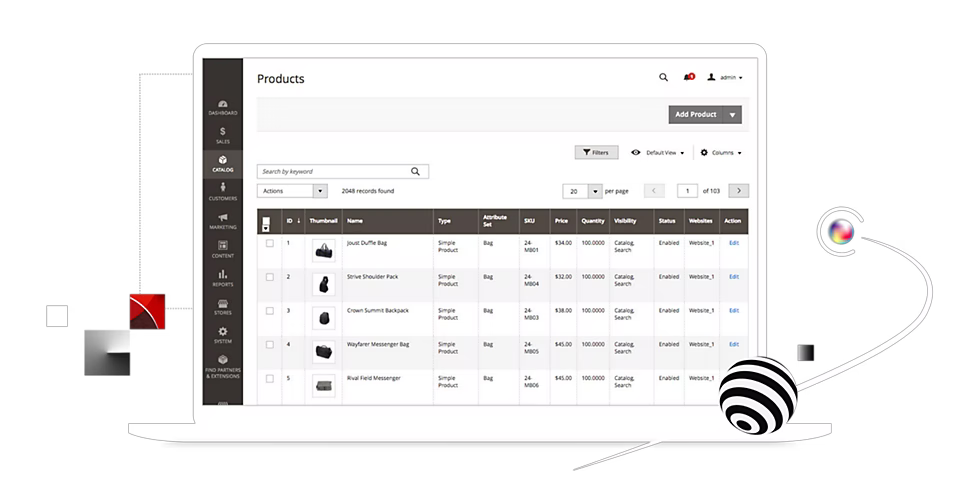The height and width of the screenshot is (480, 960).
Task: Click the notifications bell icon
Action: [x=688, y=77]
